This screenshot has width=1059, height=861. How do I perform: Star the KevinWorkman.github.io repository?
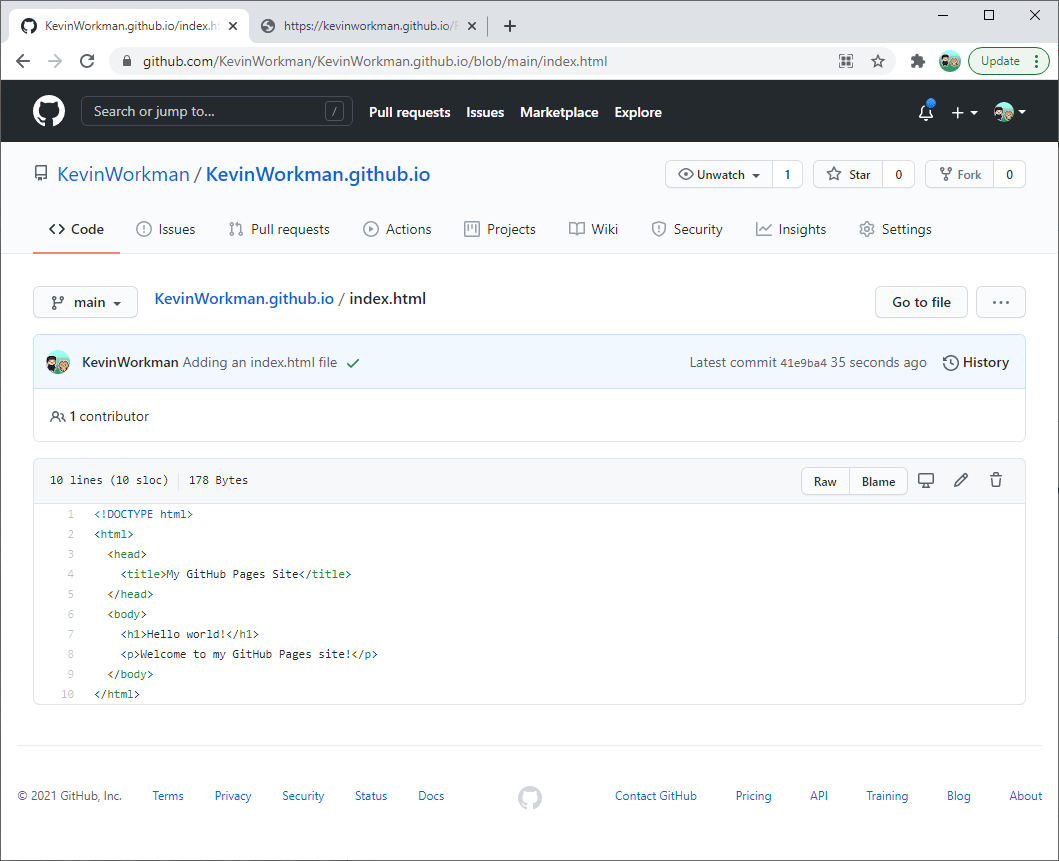847,174
